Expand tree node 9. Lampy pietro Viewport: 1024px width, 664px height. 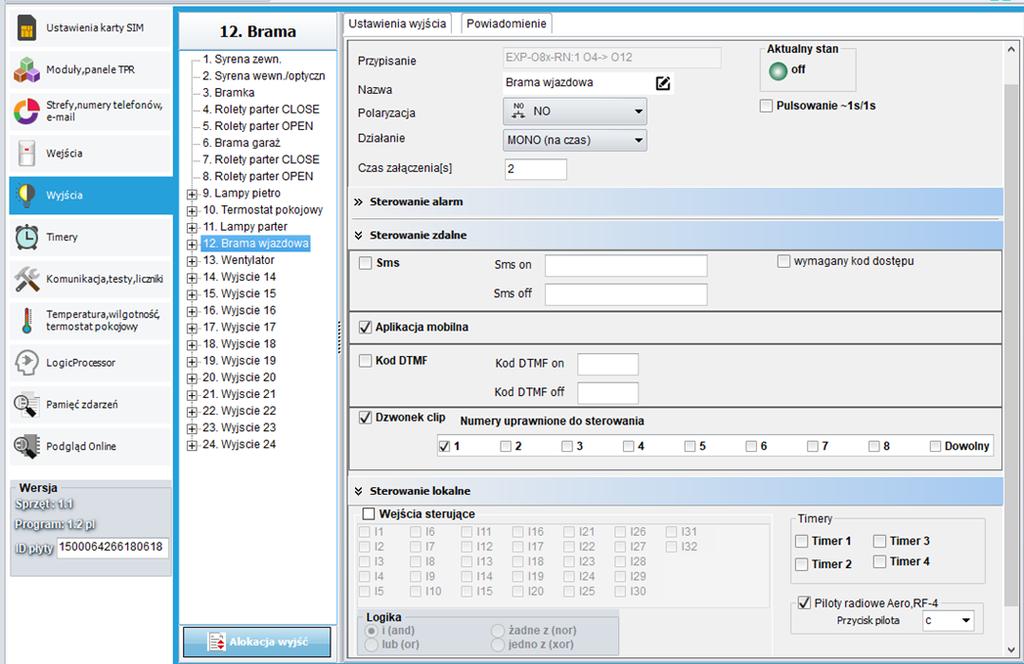point(192,194)
